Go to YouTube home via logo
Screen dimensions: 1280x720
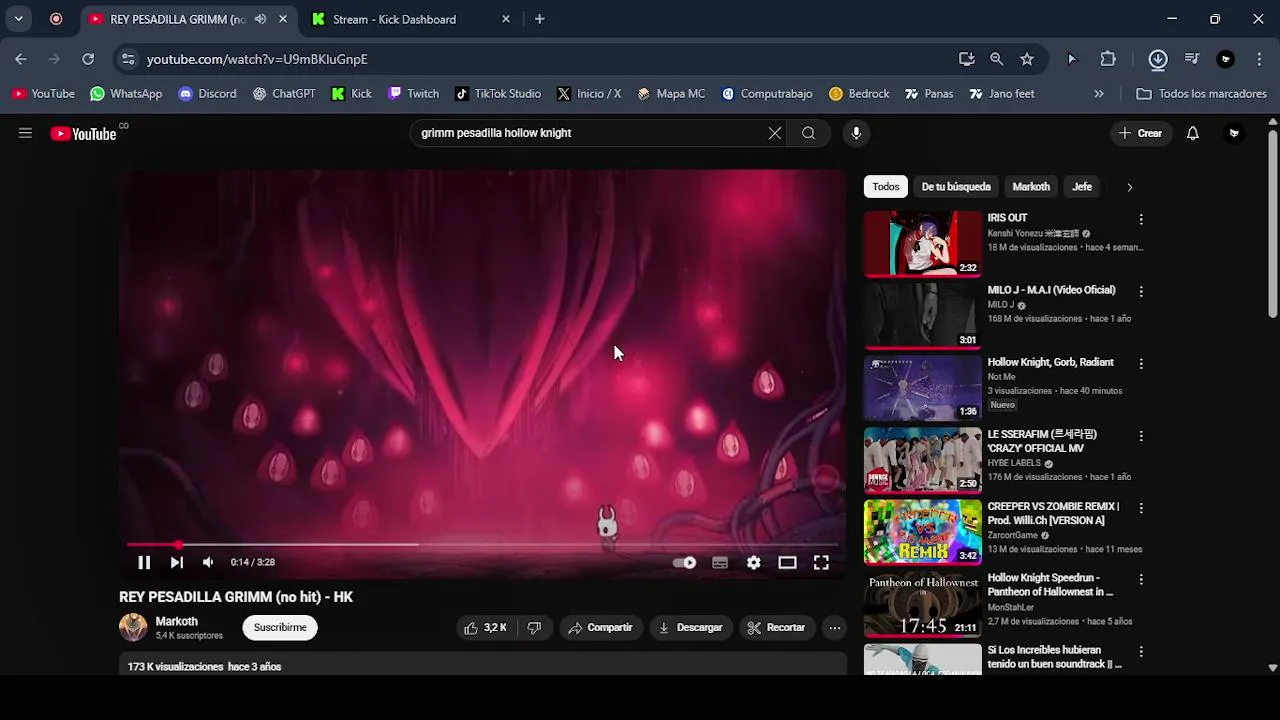click(84, 134)
